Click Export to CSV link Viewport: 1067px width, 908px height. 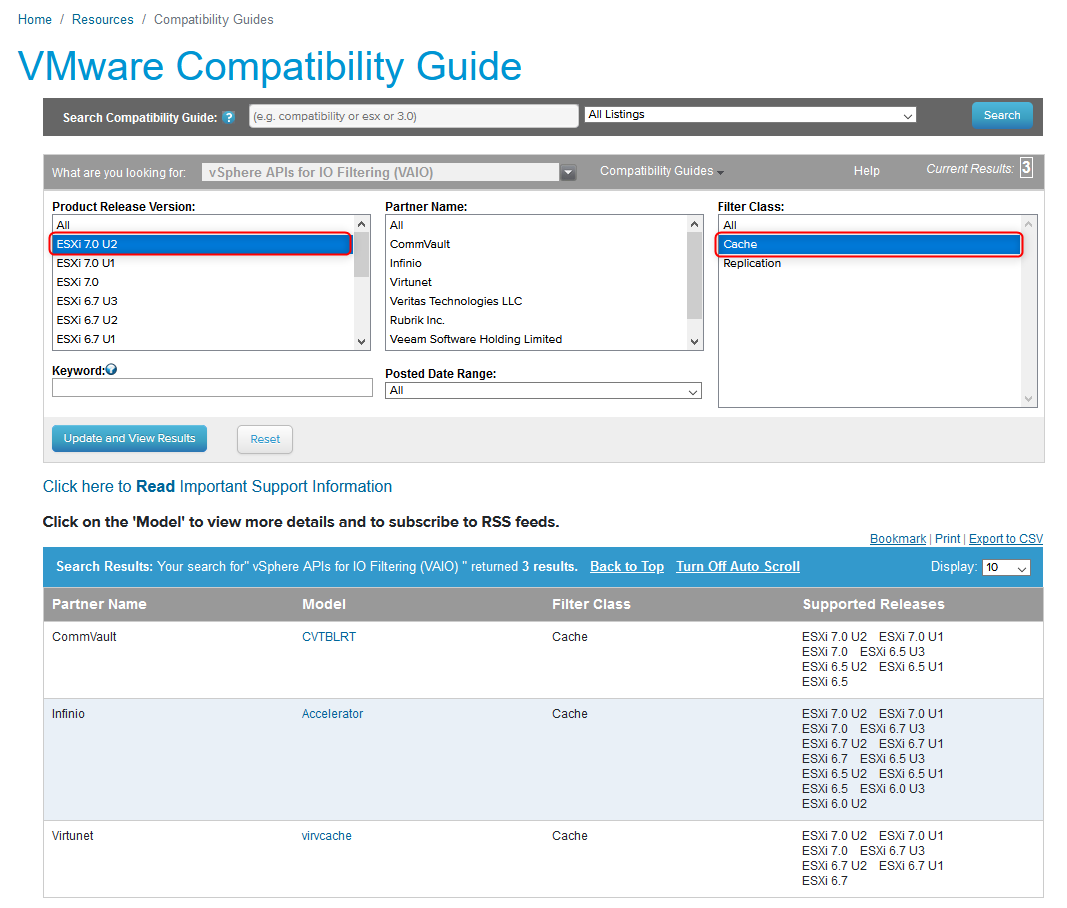[1006, 538]
